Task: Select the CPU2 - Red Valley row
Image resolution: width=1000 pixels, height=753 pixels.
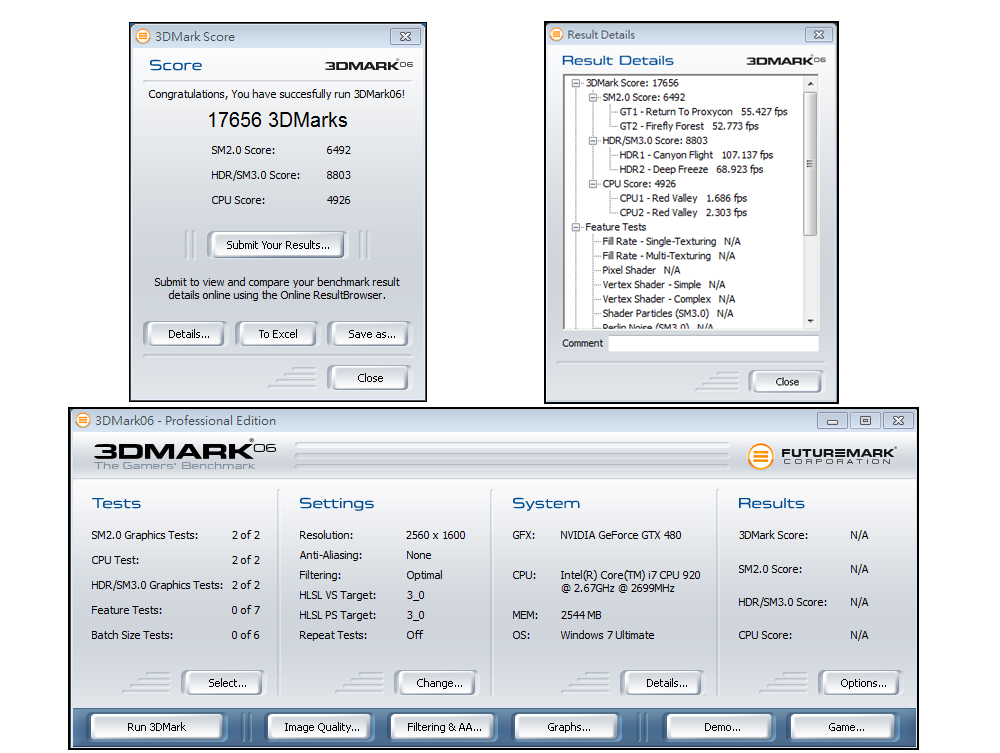Action: click(683, 213)
